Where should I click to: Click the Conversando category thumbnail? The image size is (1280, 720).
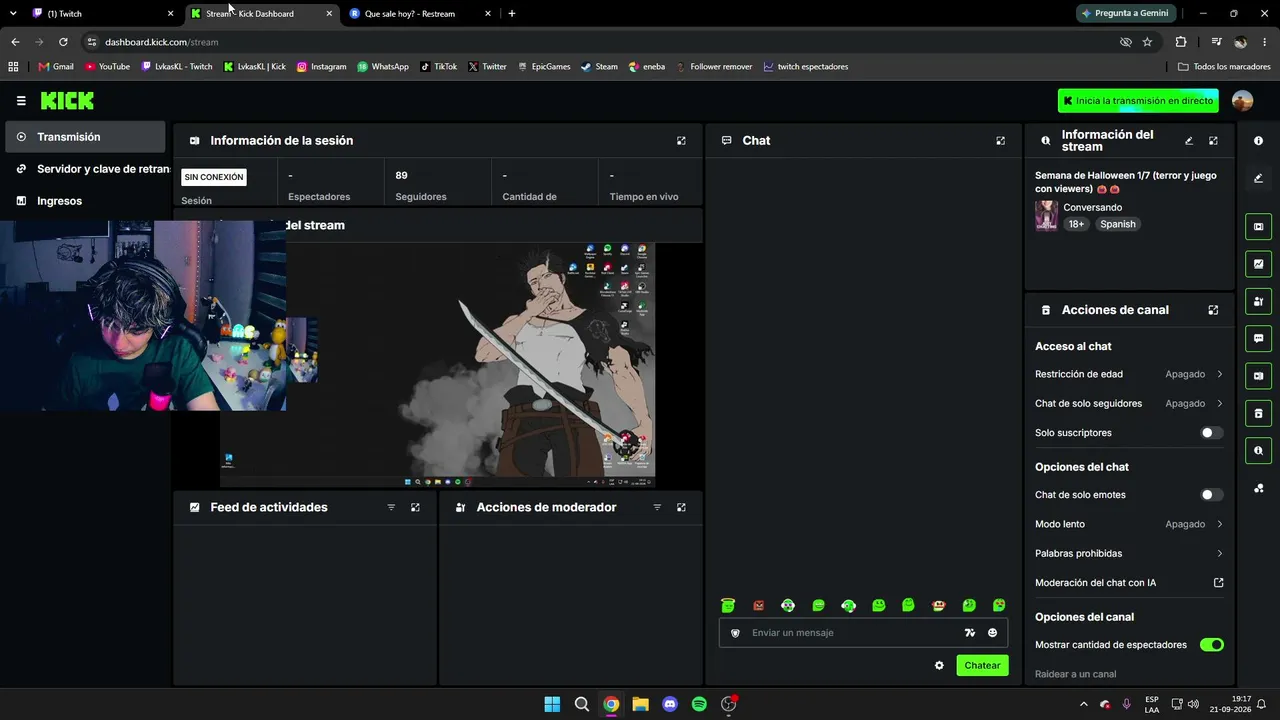click(x=1046, y=216)
